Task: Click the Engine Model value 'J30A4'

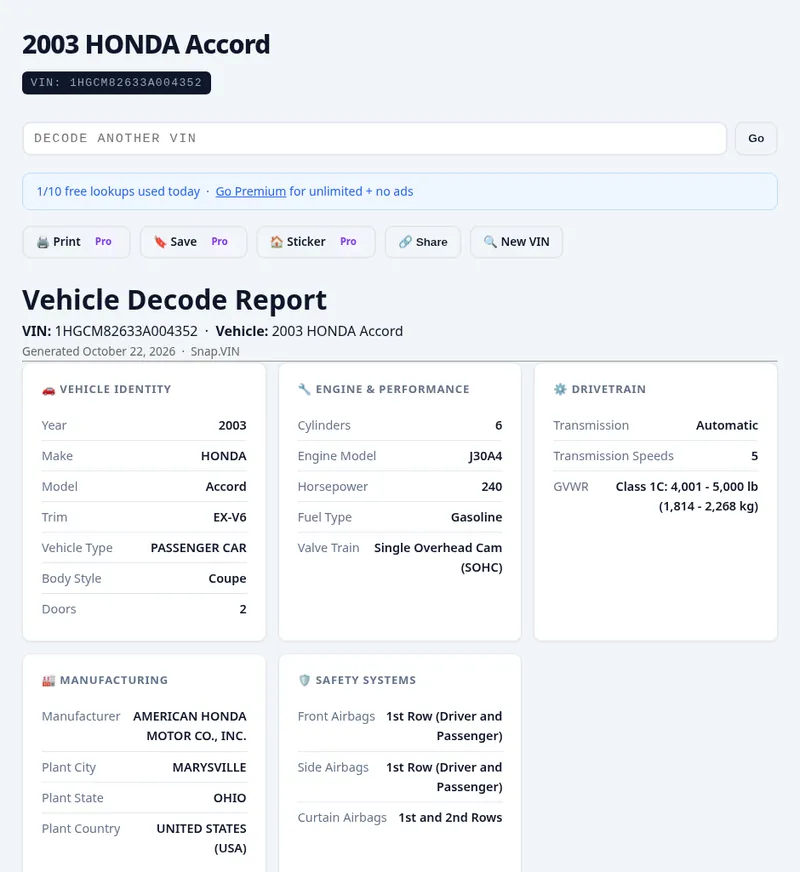Action: [485, 456]
